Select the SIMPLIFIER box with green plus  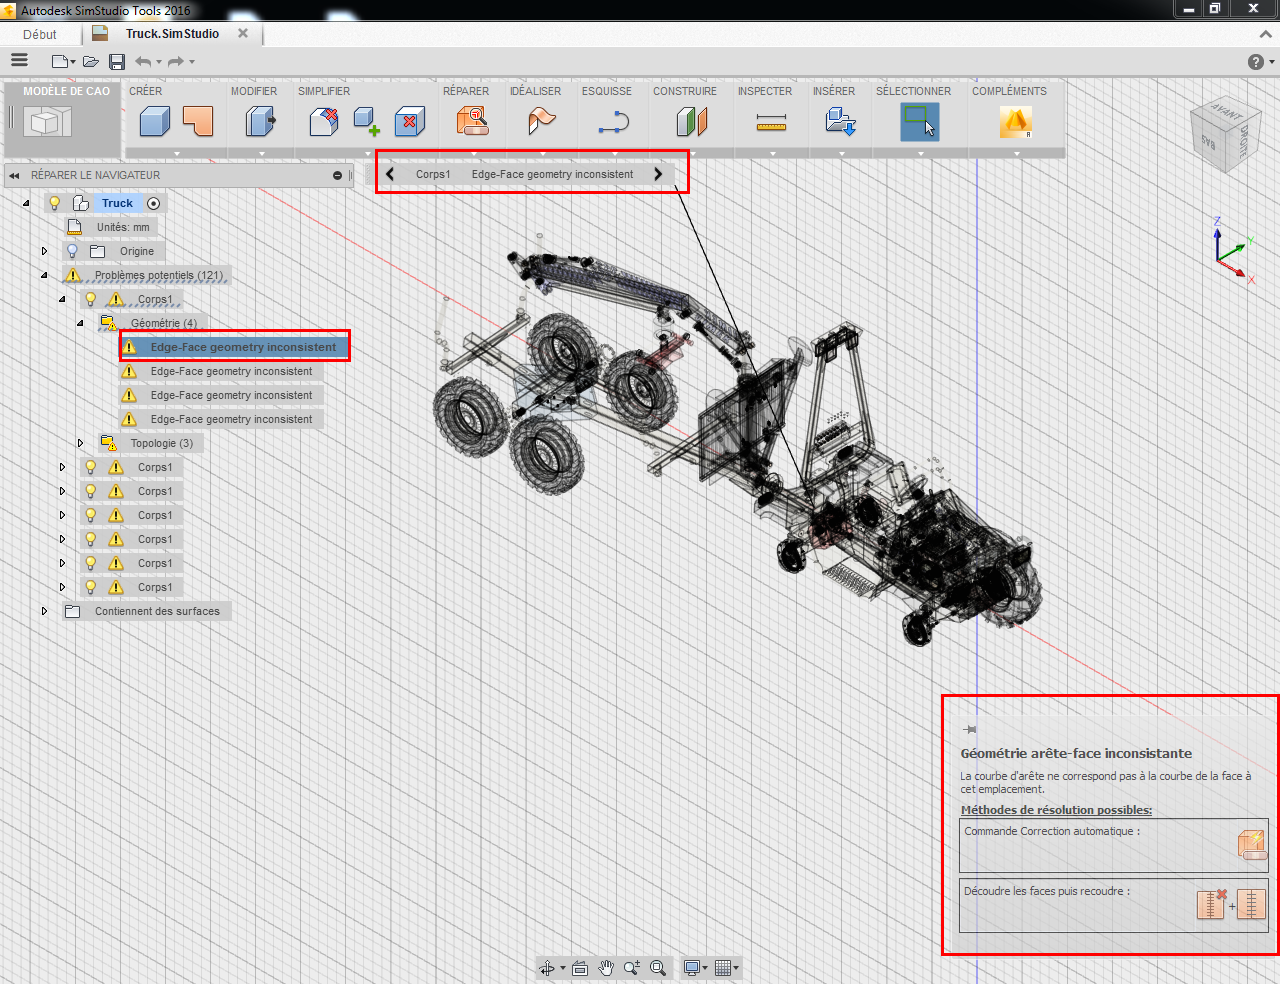pos(367,122)
